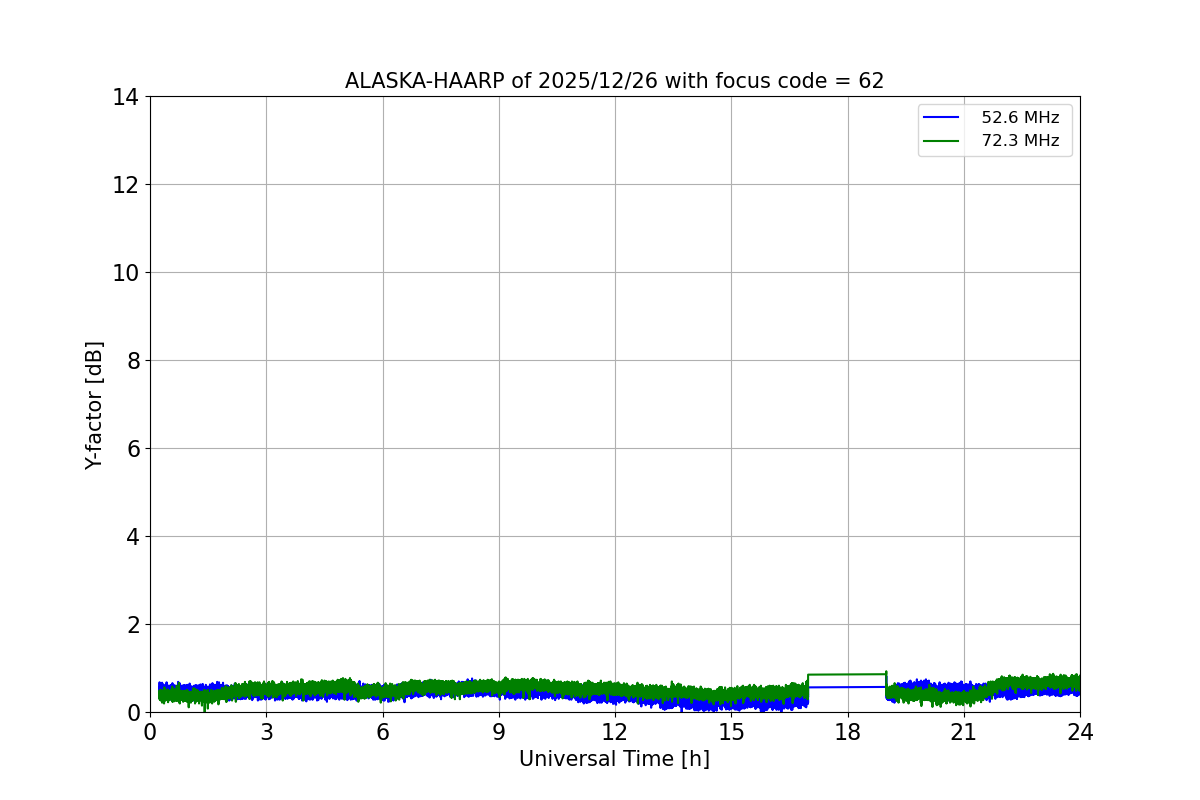Click the 52.6 MHz legend label
The image size is (1200, 800).
(x=1020, y=118)
